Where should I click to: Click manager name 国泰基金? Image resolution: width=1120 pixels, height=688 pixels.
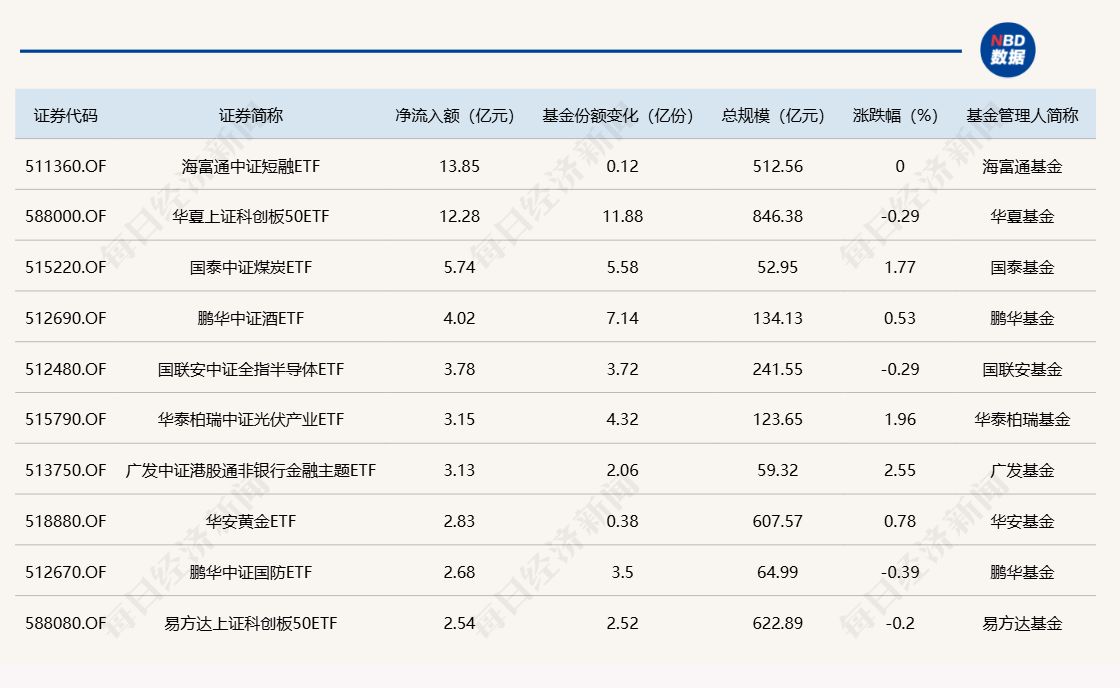(1022, 267)
